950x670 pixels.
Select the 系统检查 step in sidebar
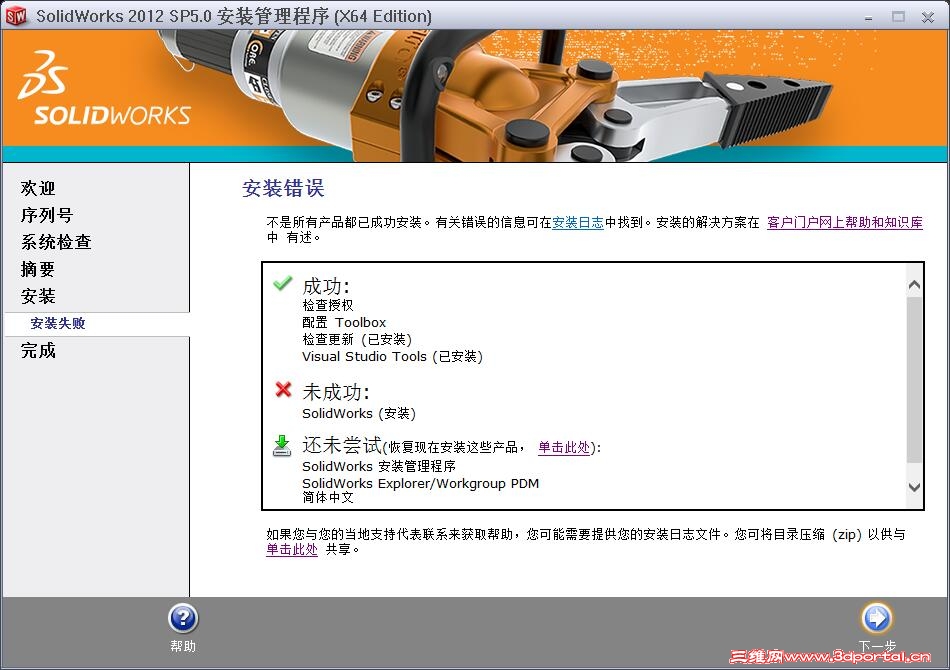click(56, 242)
